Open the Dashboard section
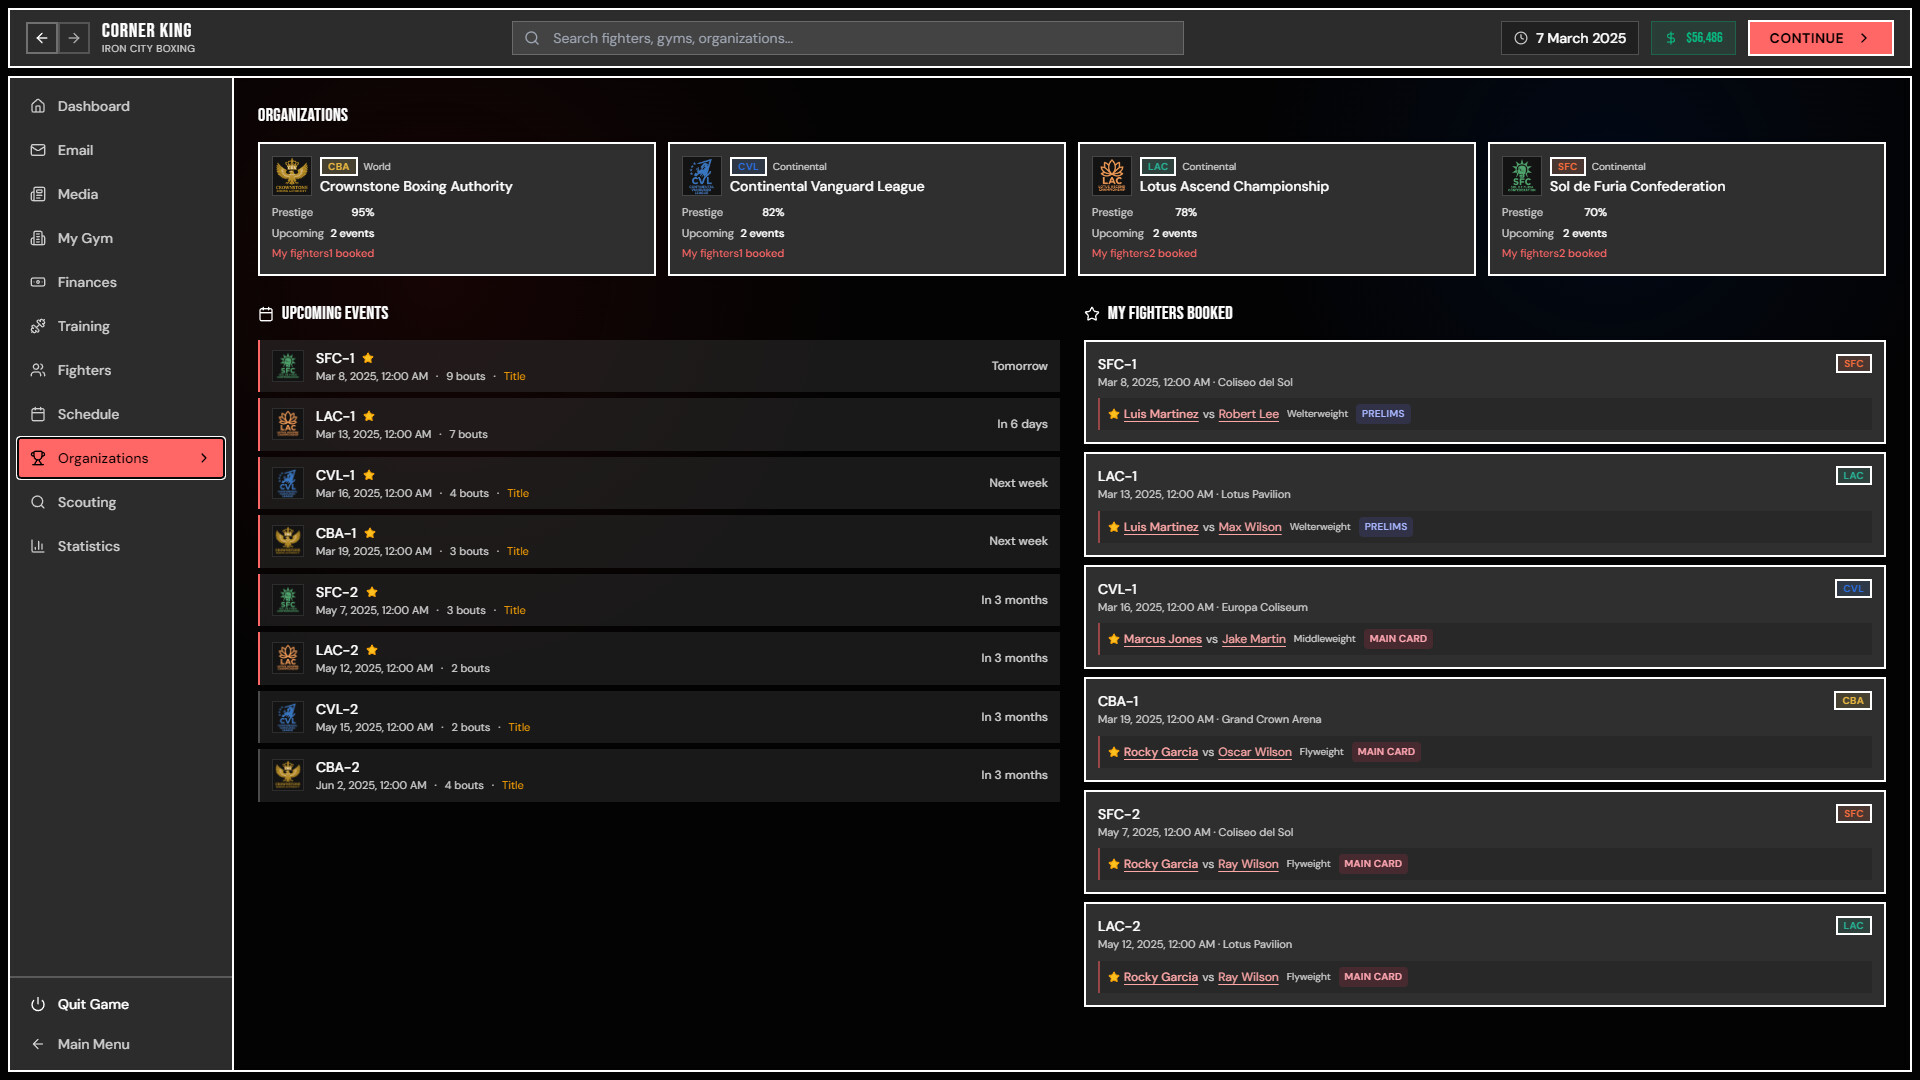 click(x=93, y=106)
